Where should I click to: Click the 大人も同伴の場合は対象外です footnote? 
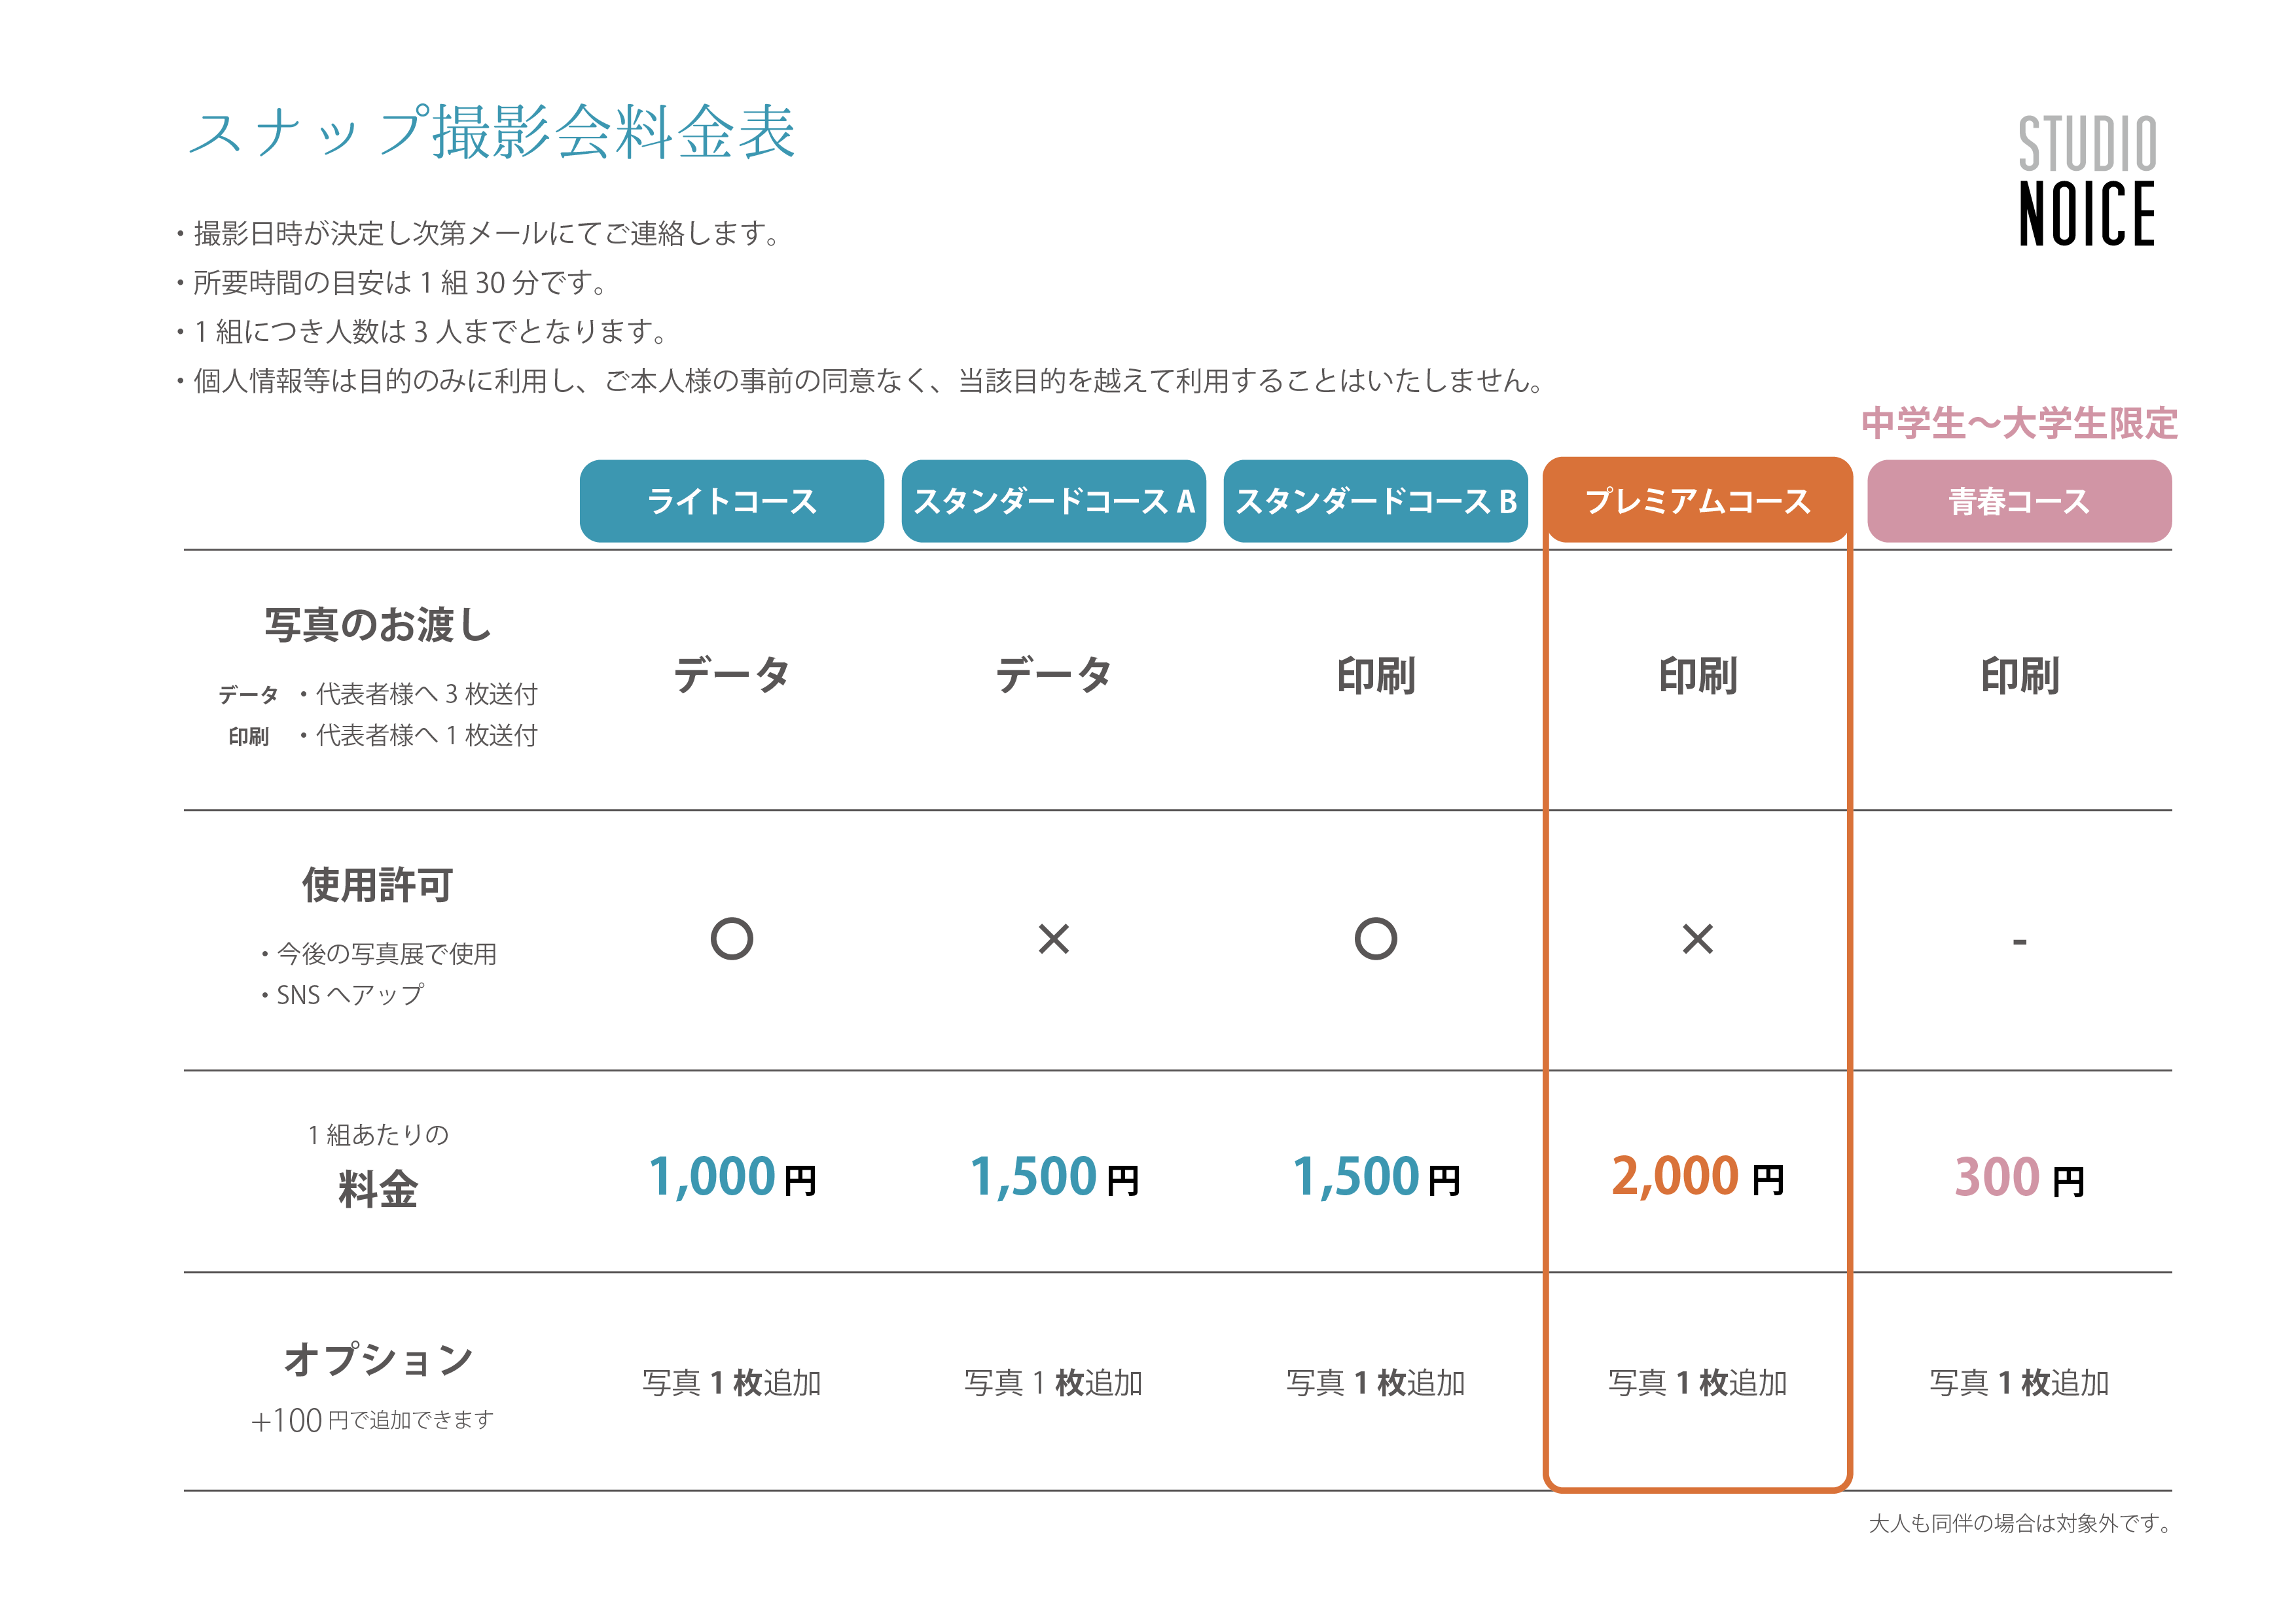point(2020,1523)
